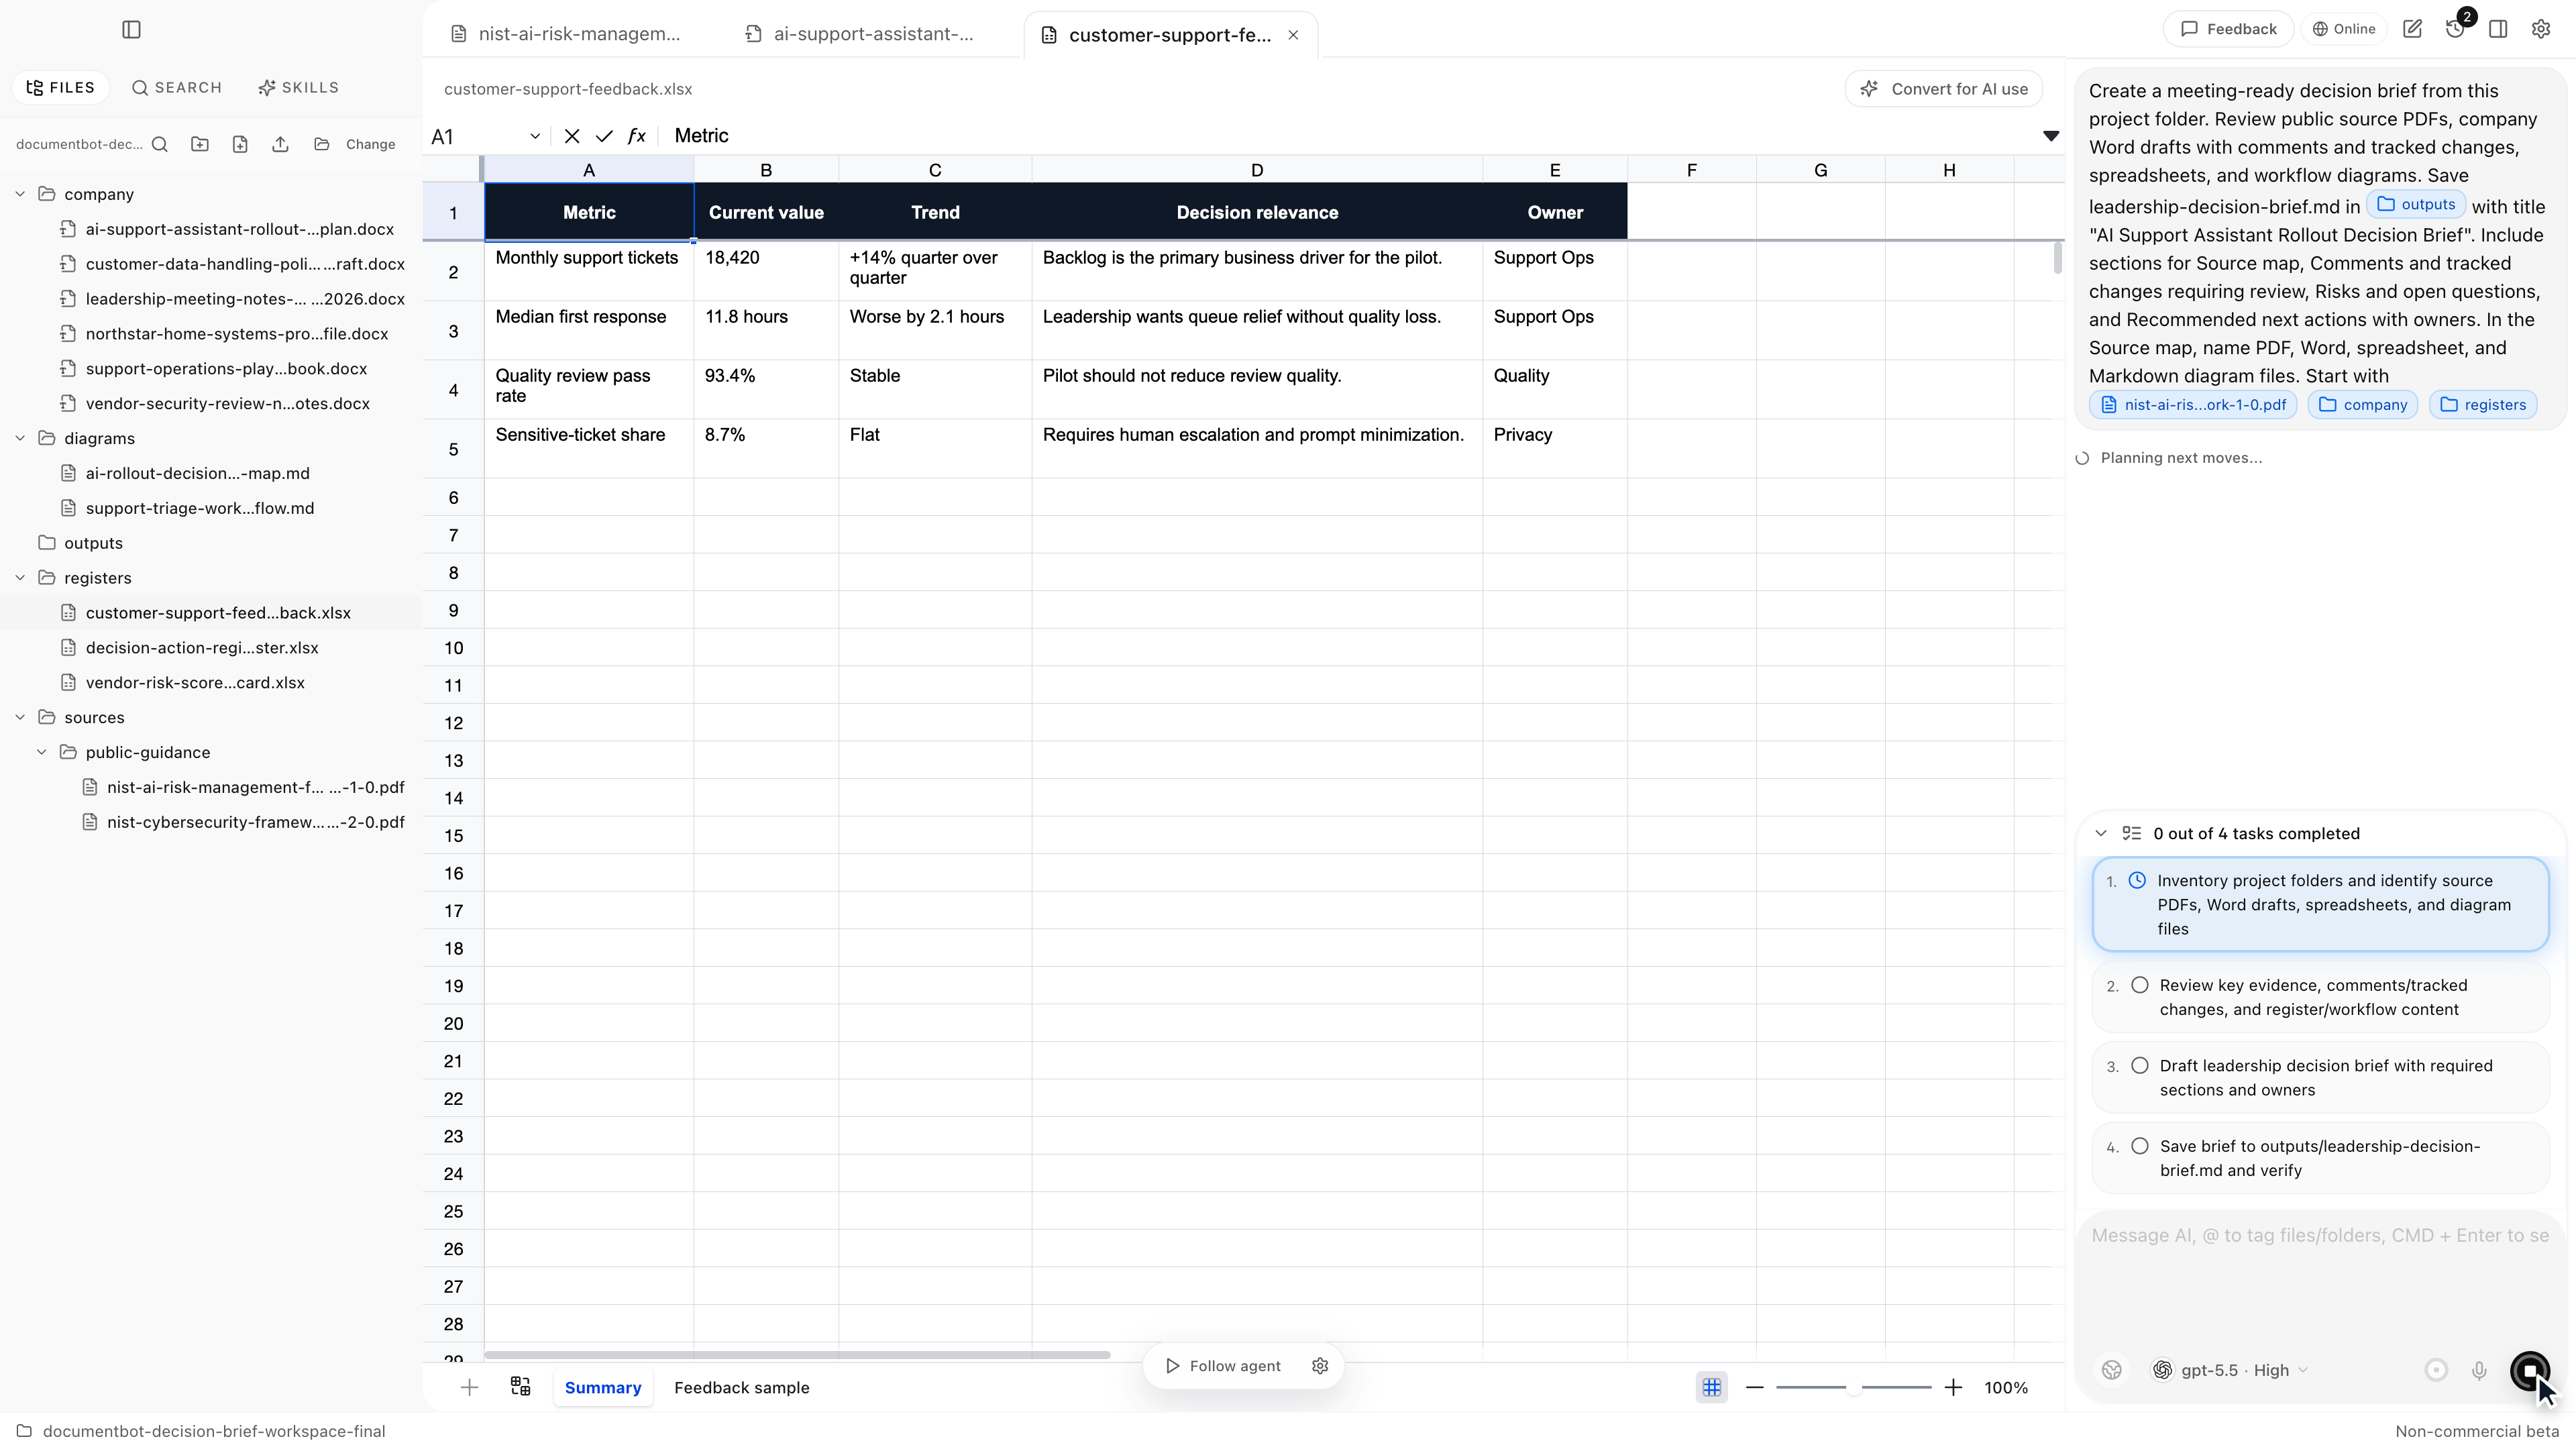Adjust the spreadsheet zoom slider
This screenshot has width=2576, height=1449.
pyautogui.click(x=1854, y=1388)
